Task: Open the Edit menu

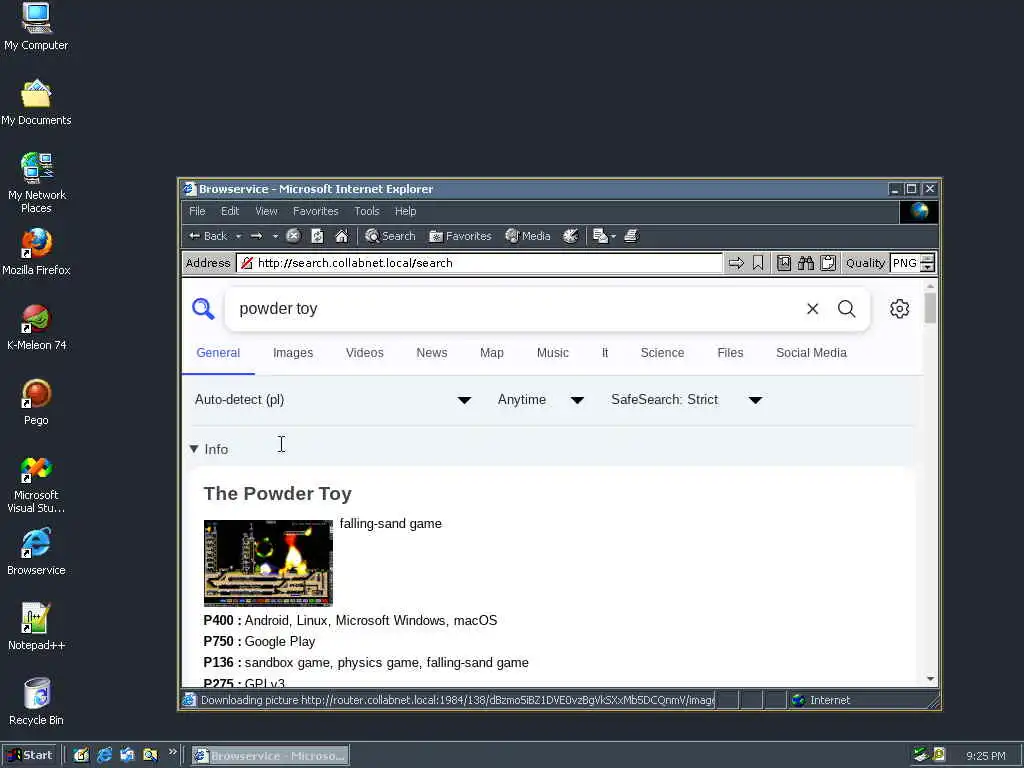Action: 230,211
